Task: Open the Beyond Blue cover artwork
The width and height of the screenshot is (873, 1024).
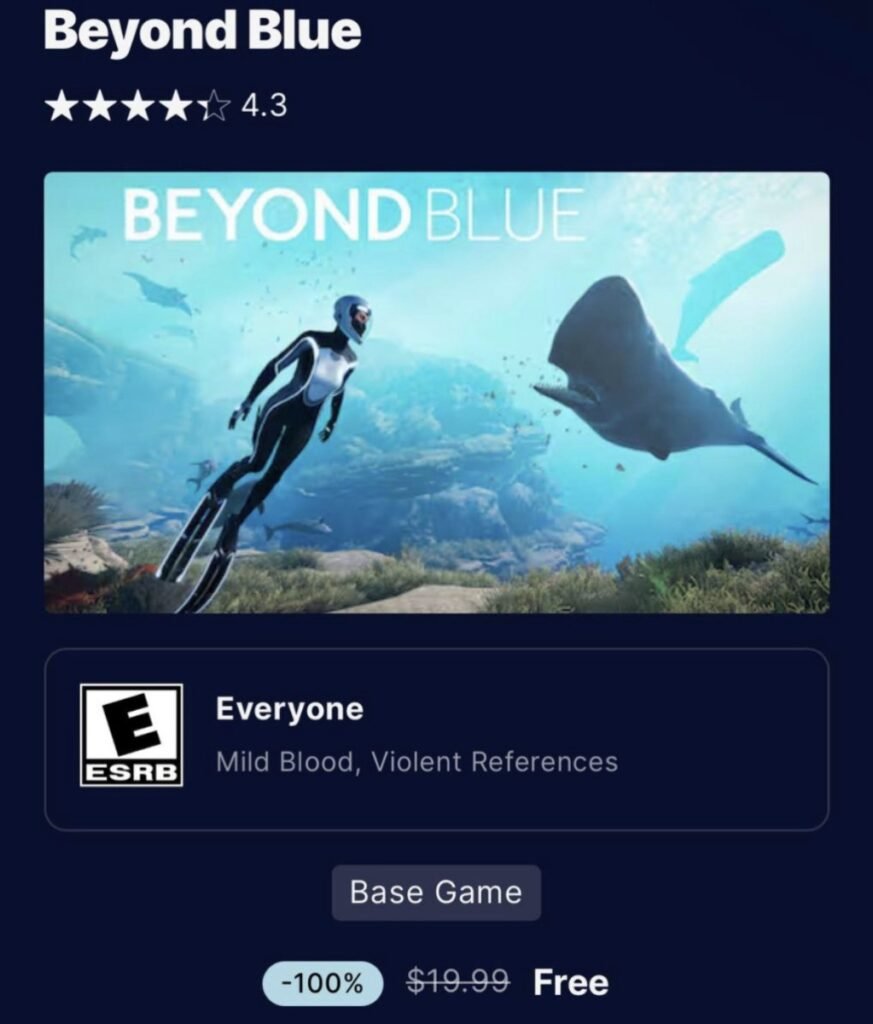Action: [x=437, y=392]
